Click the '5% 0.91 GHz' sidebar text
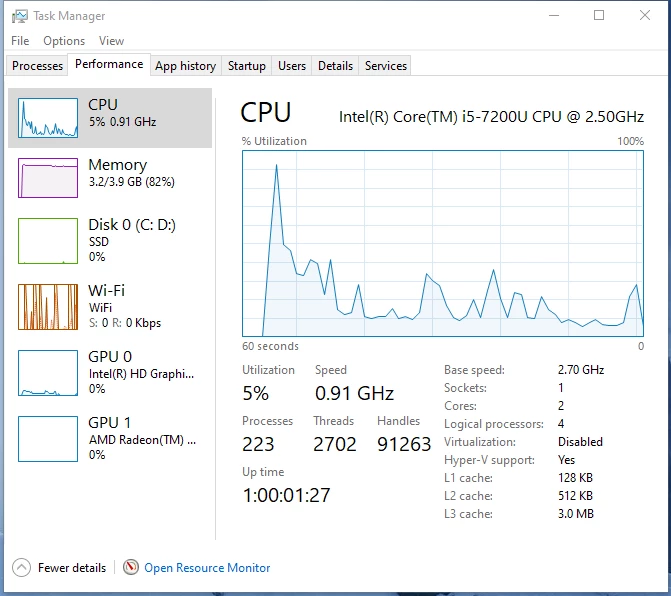This screenshot has width=671, height=596. click(x=122, y=122)
